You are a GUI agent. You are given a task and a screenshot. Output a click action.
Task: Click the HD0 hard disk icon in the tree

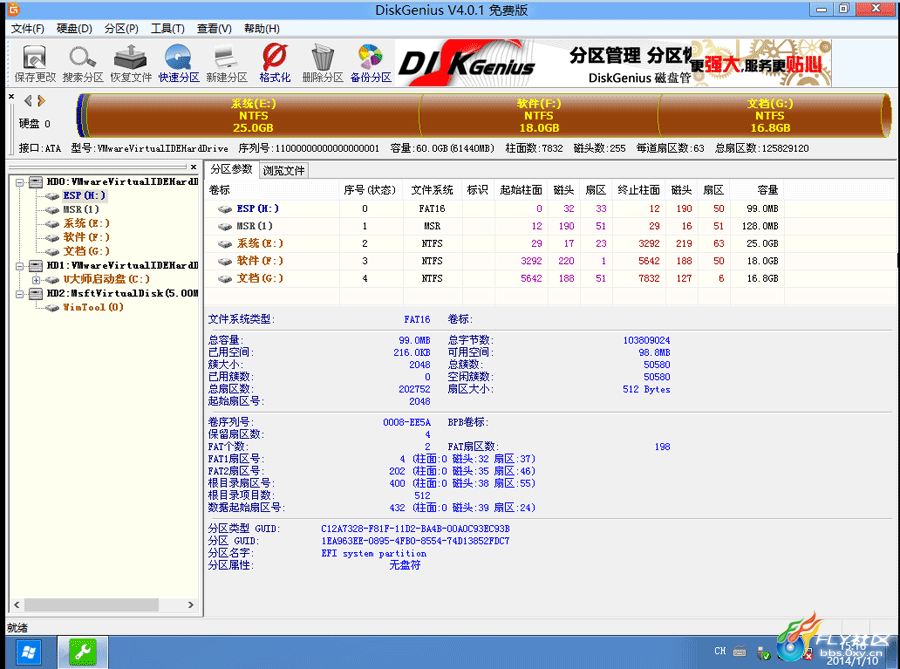(x=36, y=182)
